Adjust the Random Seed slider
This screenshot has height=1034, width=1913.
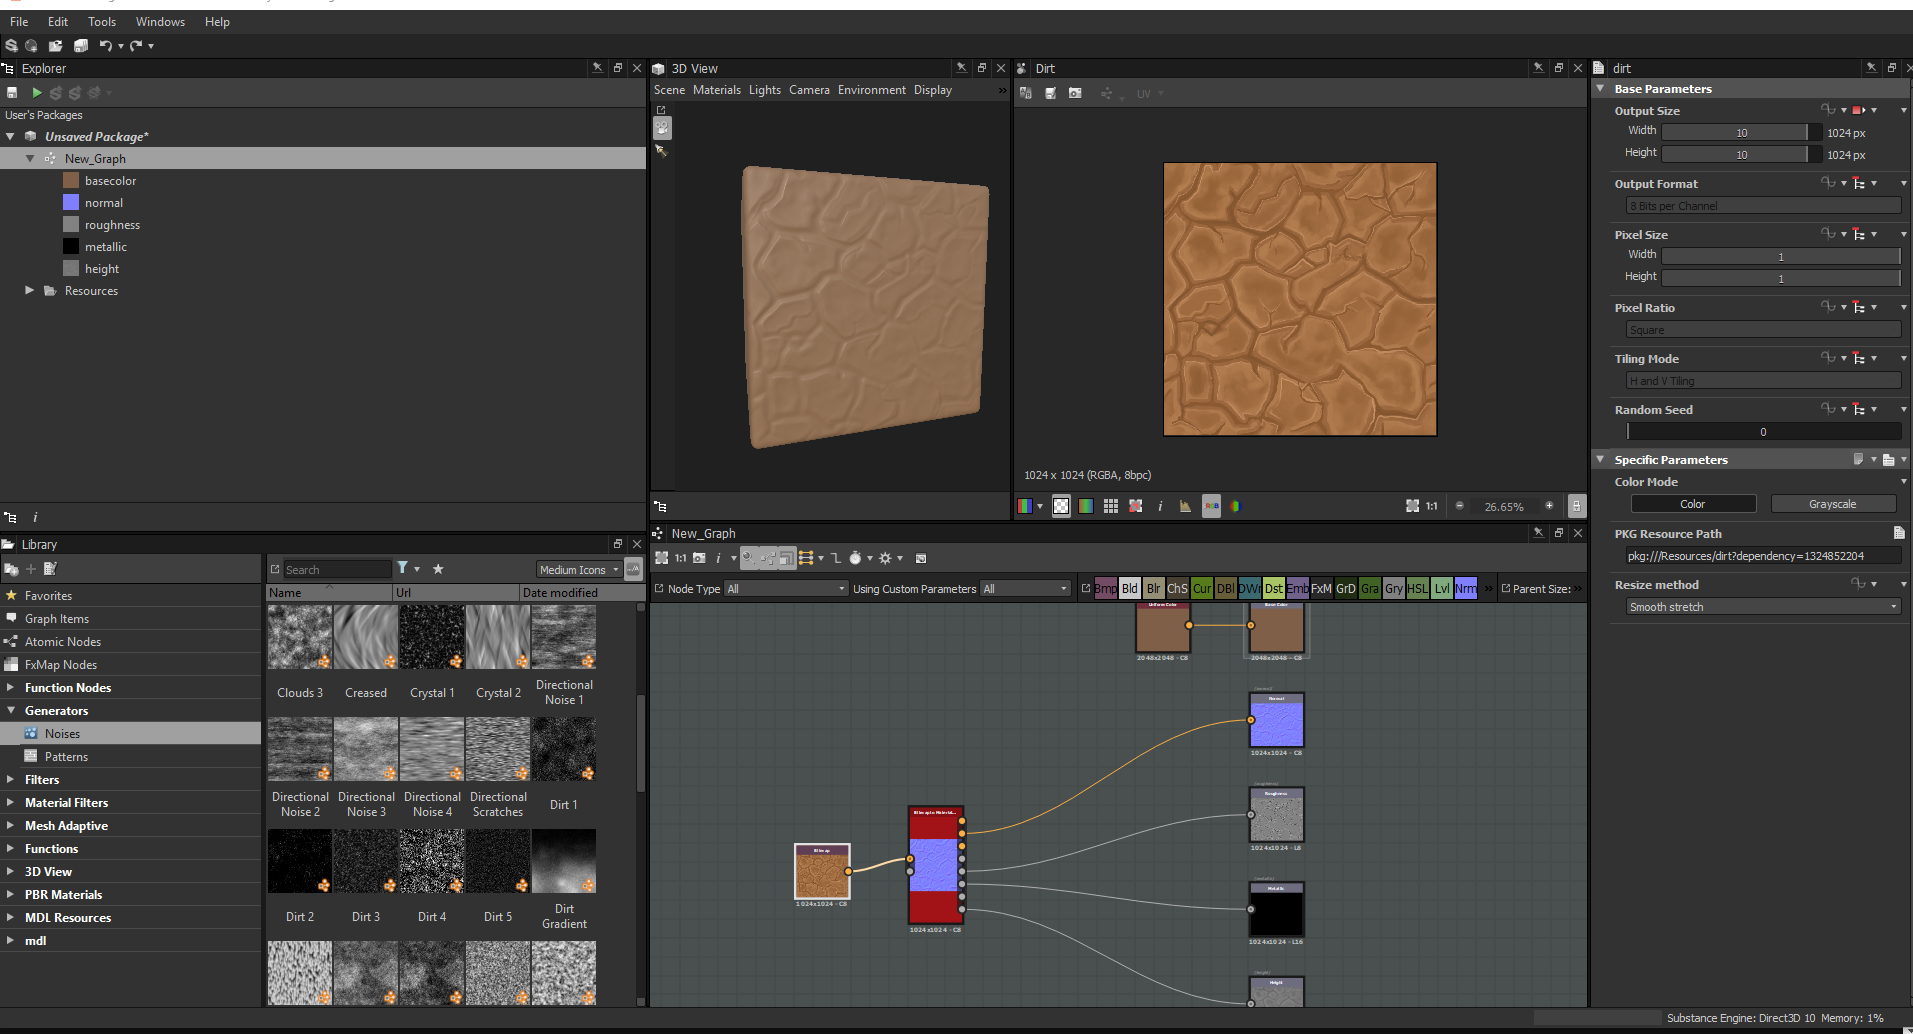(x=1763, y=432)
